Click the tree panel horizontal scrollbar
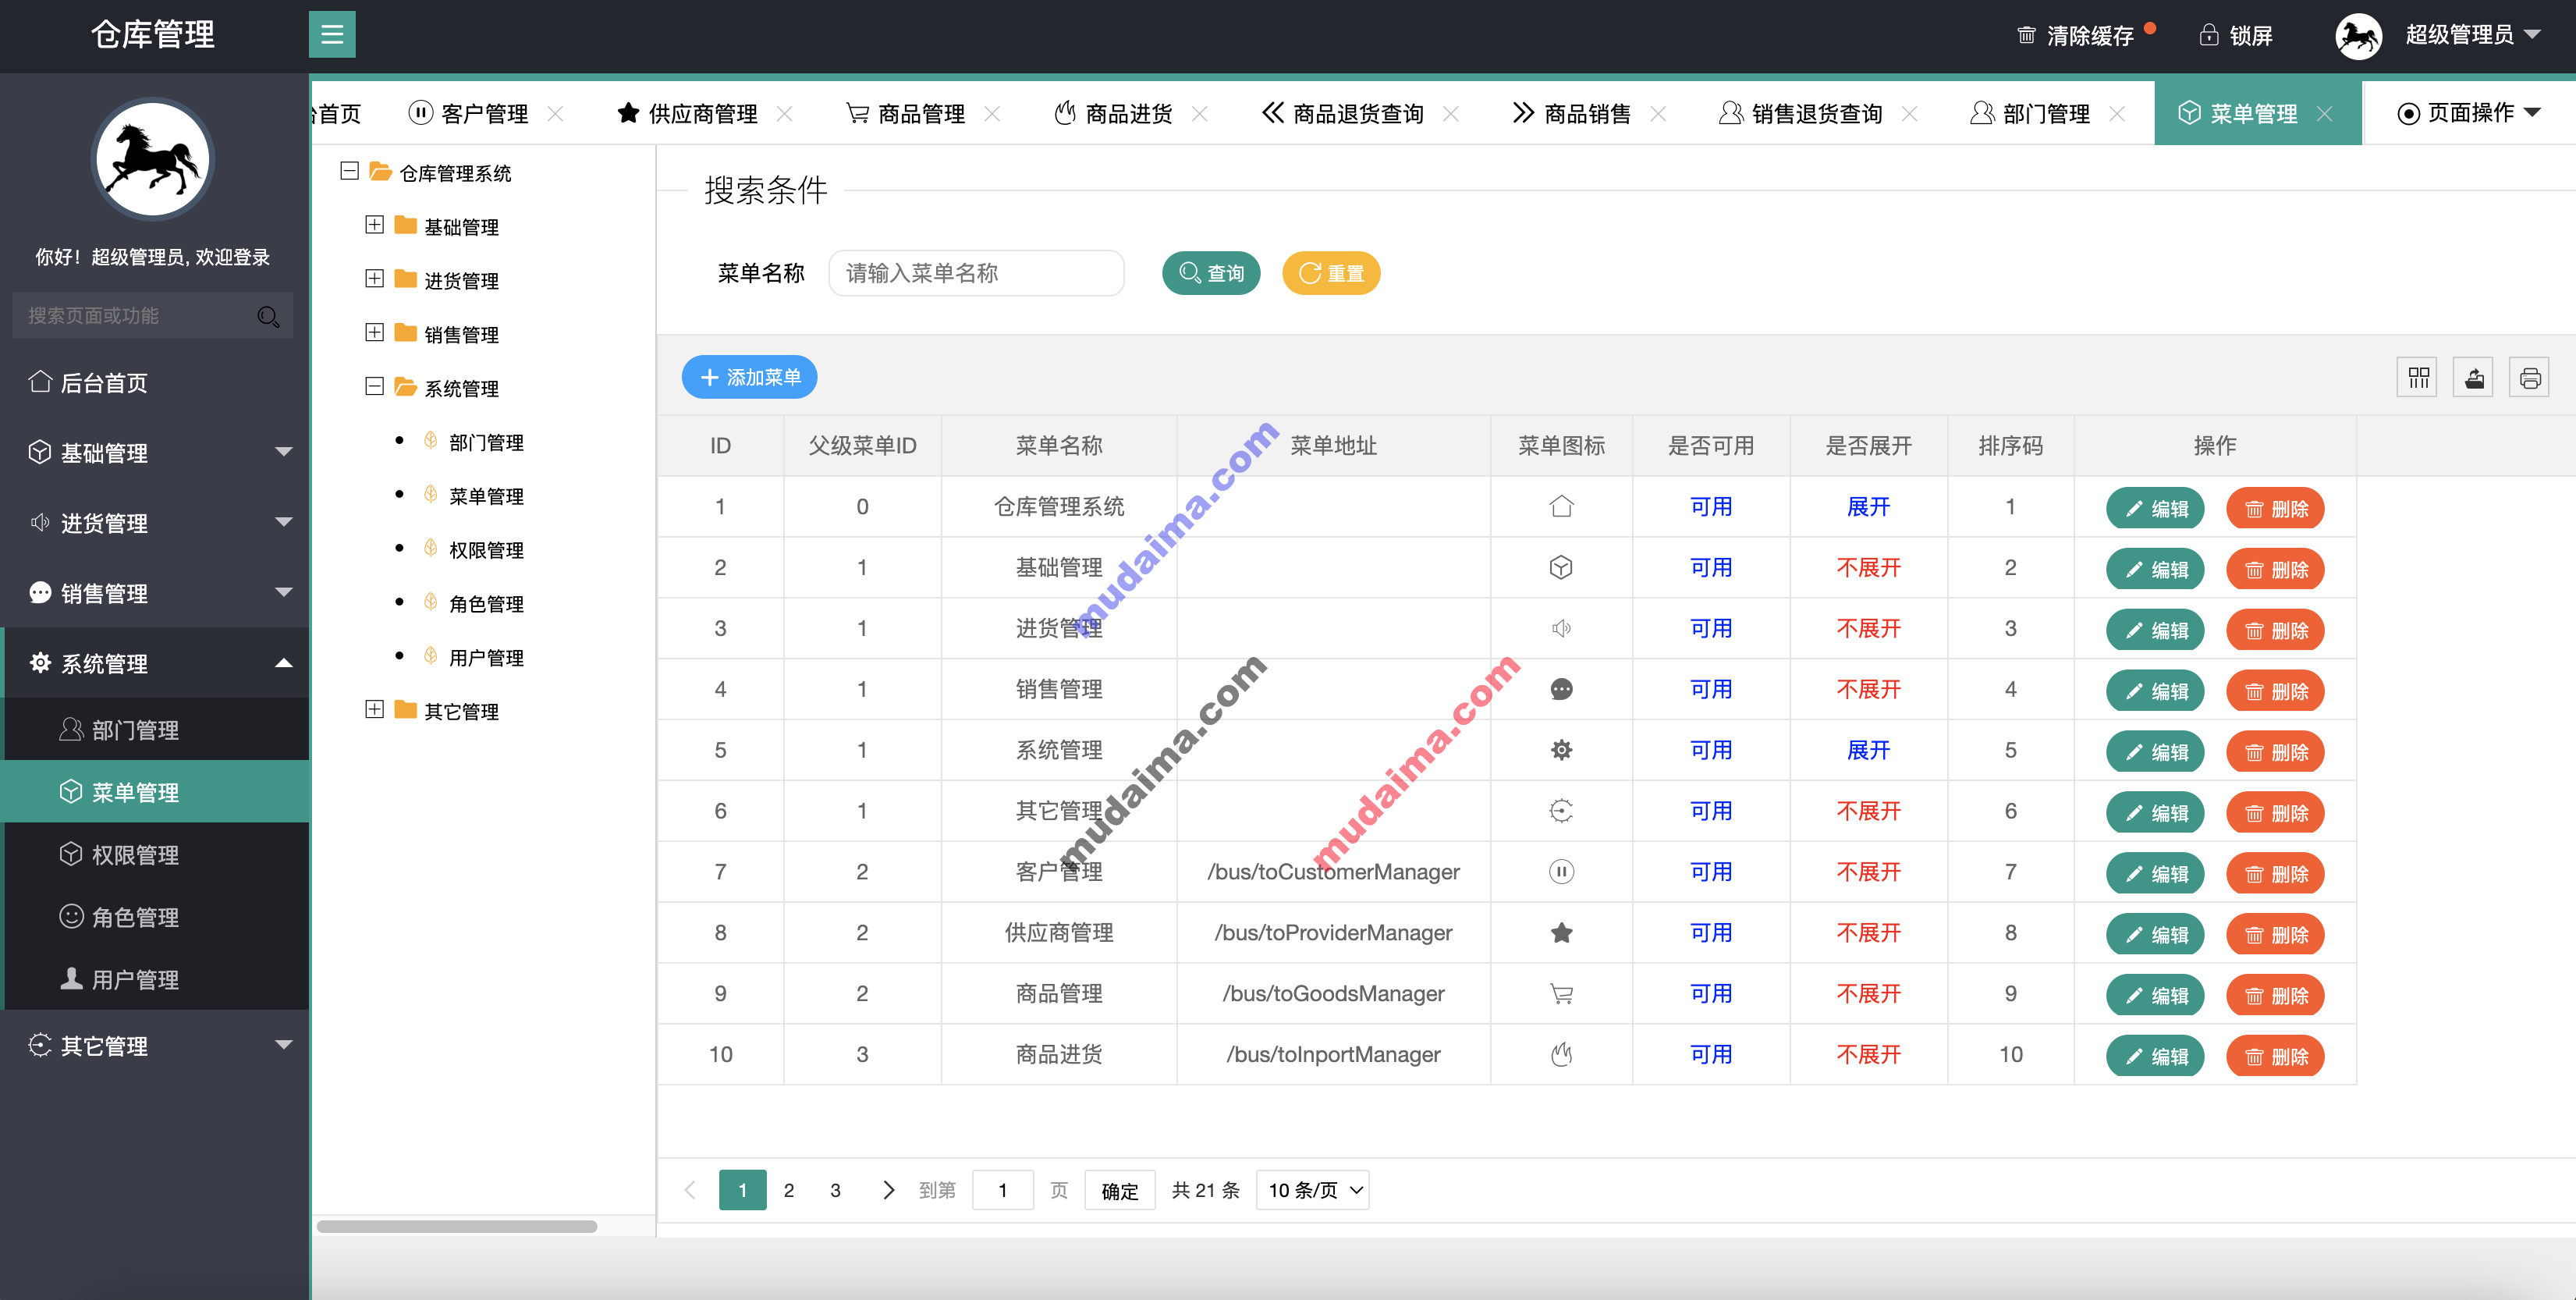The height and width of the screenshot is (1300, 2576). (457, 1226)
